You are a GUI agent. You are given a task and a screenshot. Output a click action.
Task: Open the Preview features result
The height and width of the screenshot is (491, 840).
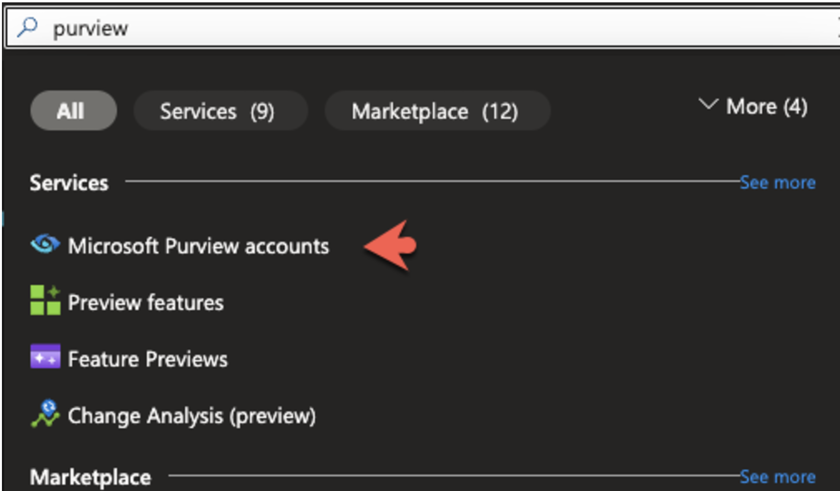[x=146, y=303]
